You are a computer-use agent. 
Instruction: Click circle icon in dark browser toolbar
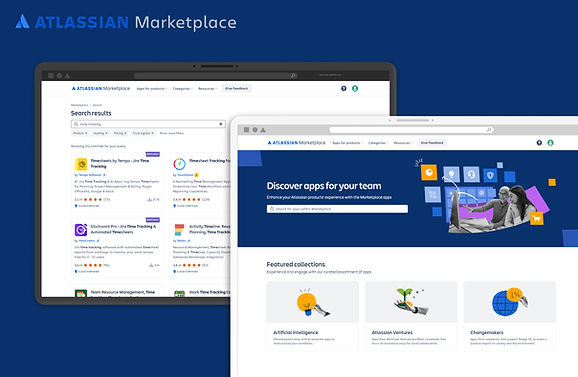(59, 76)
